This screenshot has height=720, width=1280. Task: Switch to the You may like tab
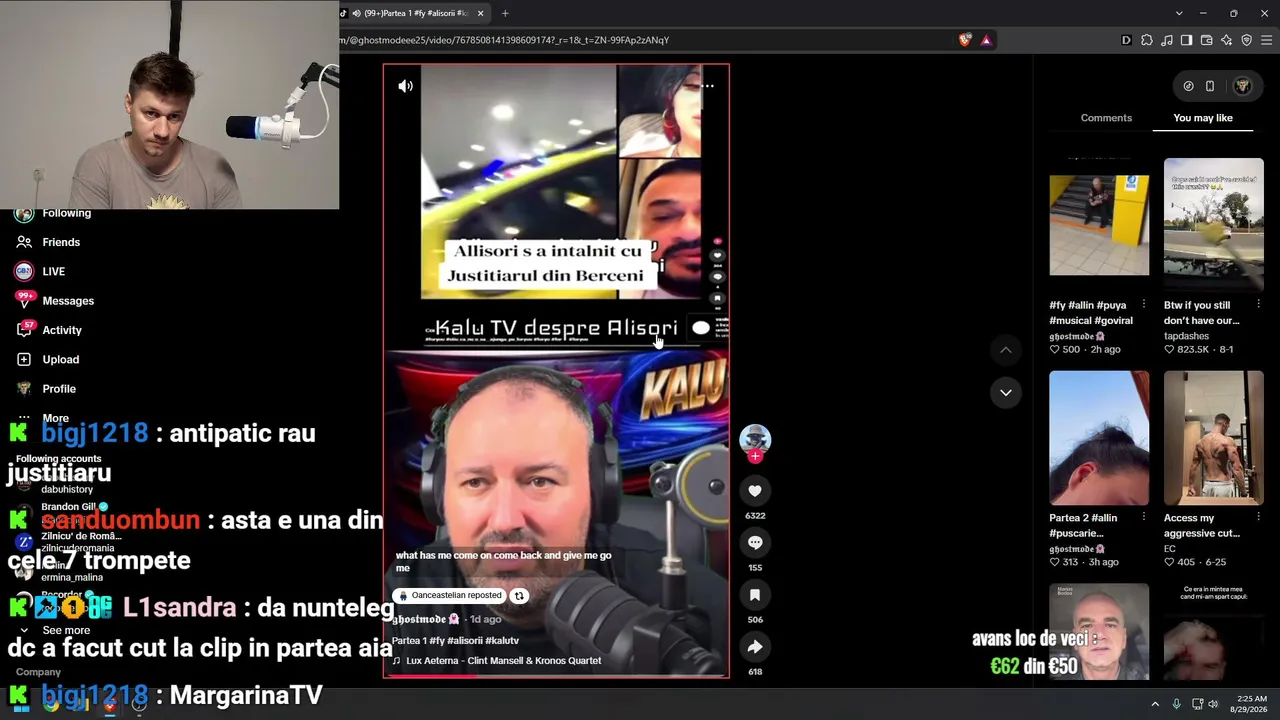click(1203, 118)
